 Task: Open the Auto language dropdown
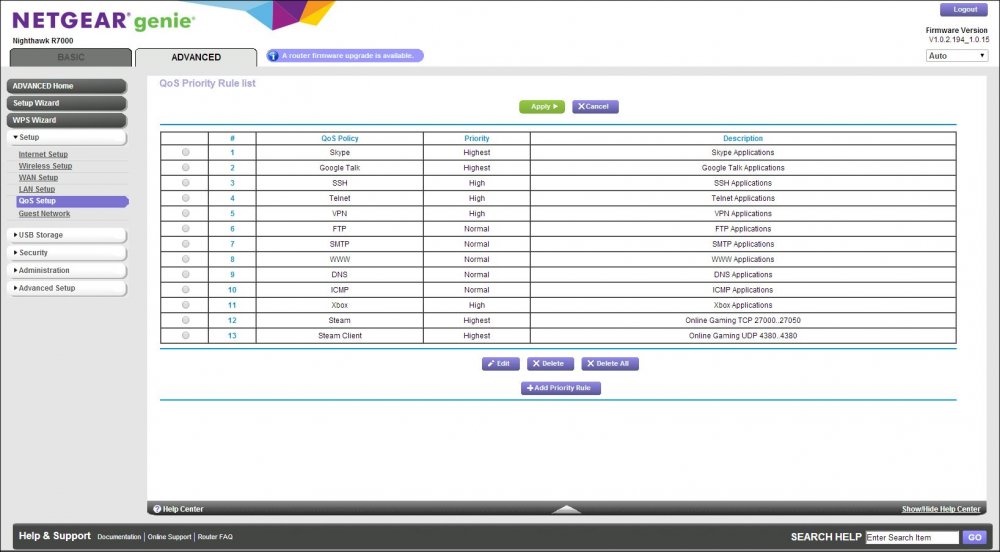click(x=957, y=56)
